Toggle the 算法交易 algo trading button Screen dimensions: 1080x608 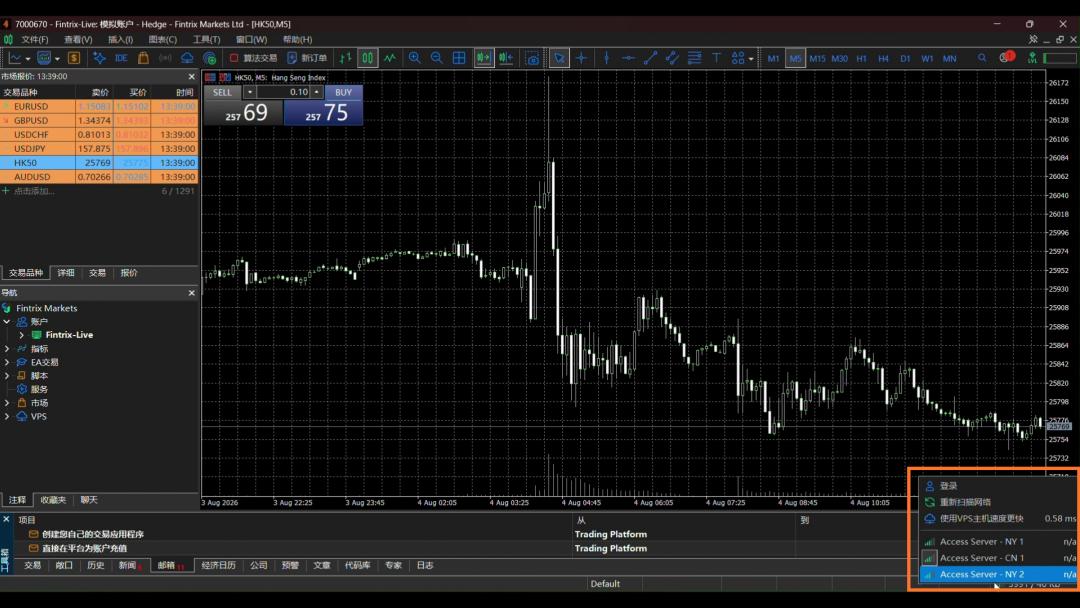pos(253,59)
